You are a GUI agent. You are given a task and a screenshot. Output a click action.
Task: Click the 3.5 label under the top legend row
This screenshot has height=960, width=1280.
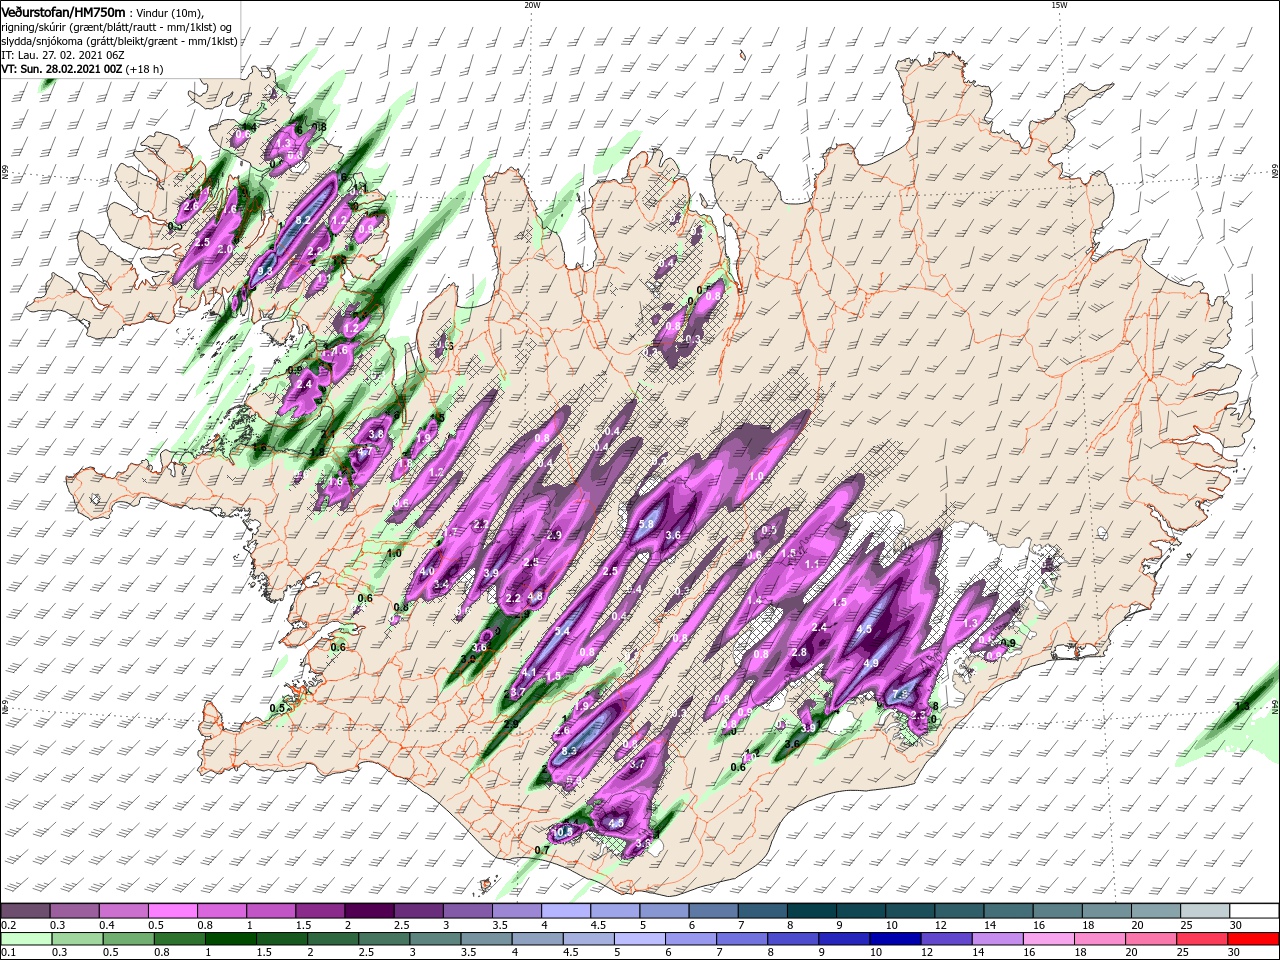pos(501,924)
